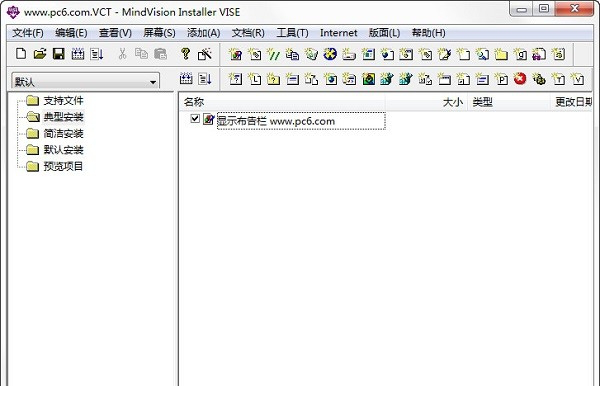The width and height of the screenshot is (600, 401).
Task: Click the grid icon right of Save
Action: [78, 54]
